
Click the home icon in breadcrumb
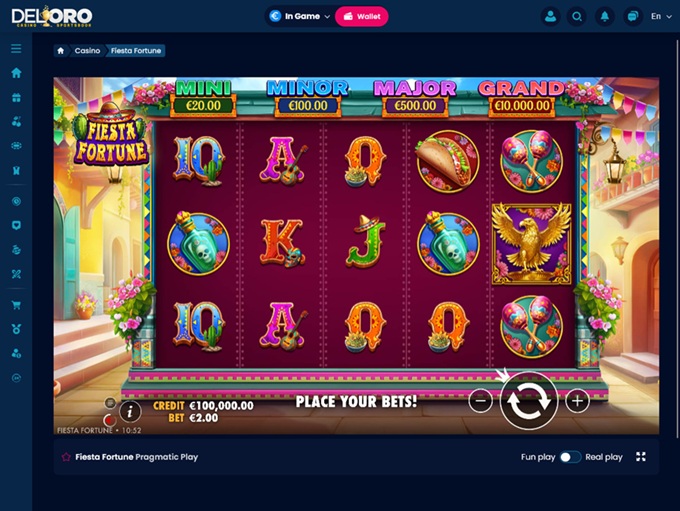point(61,51)
